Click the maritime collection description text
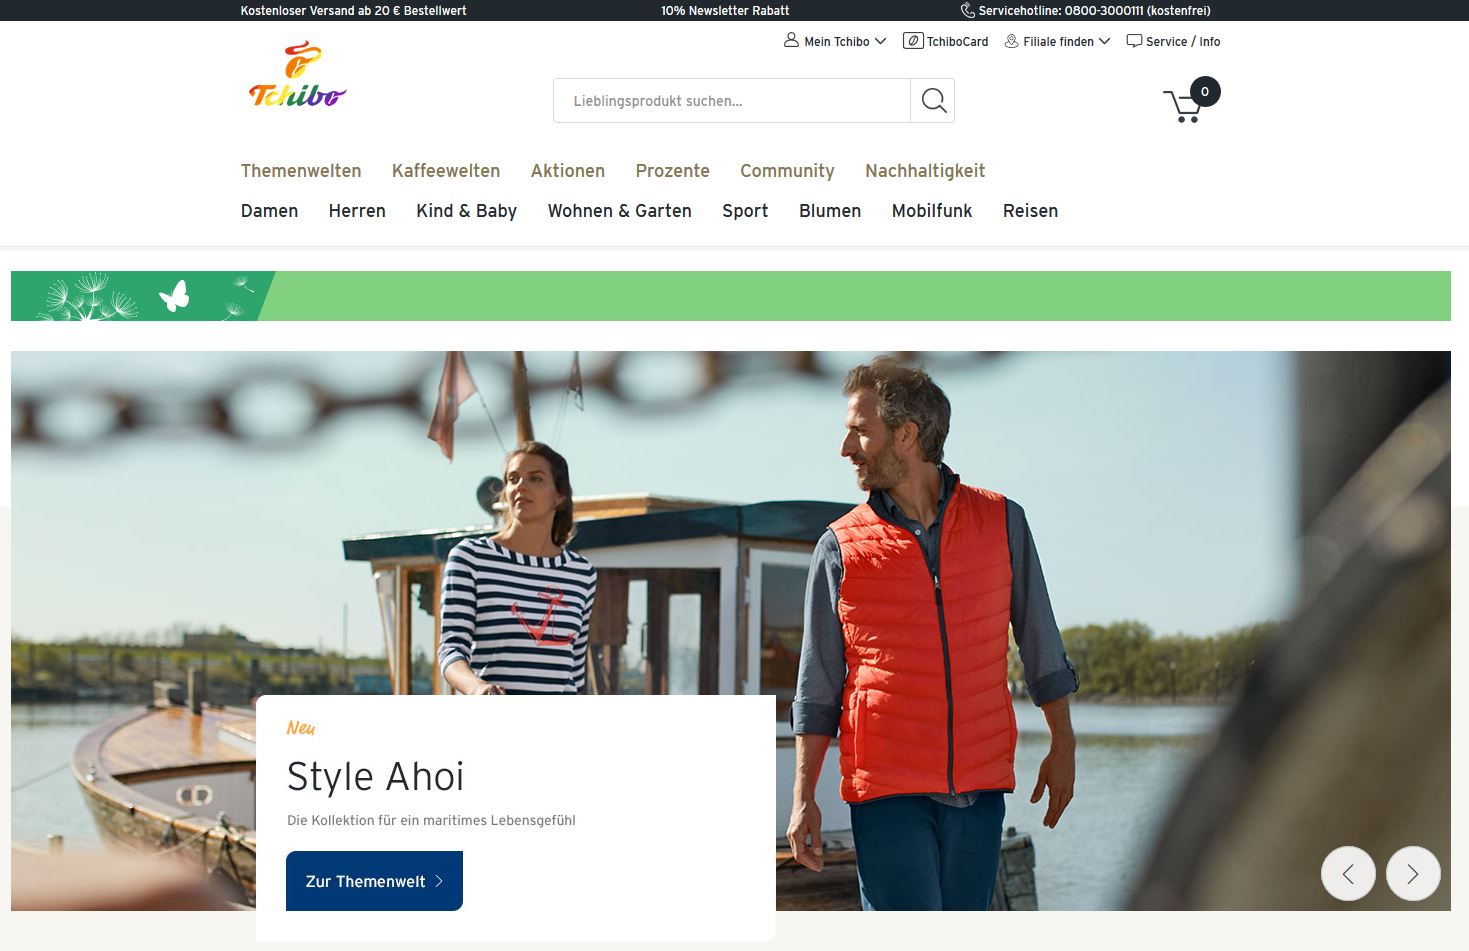Viewport: 1469px width, 951px height. [431, 820]
